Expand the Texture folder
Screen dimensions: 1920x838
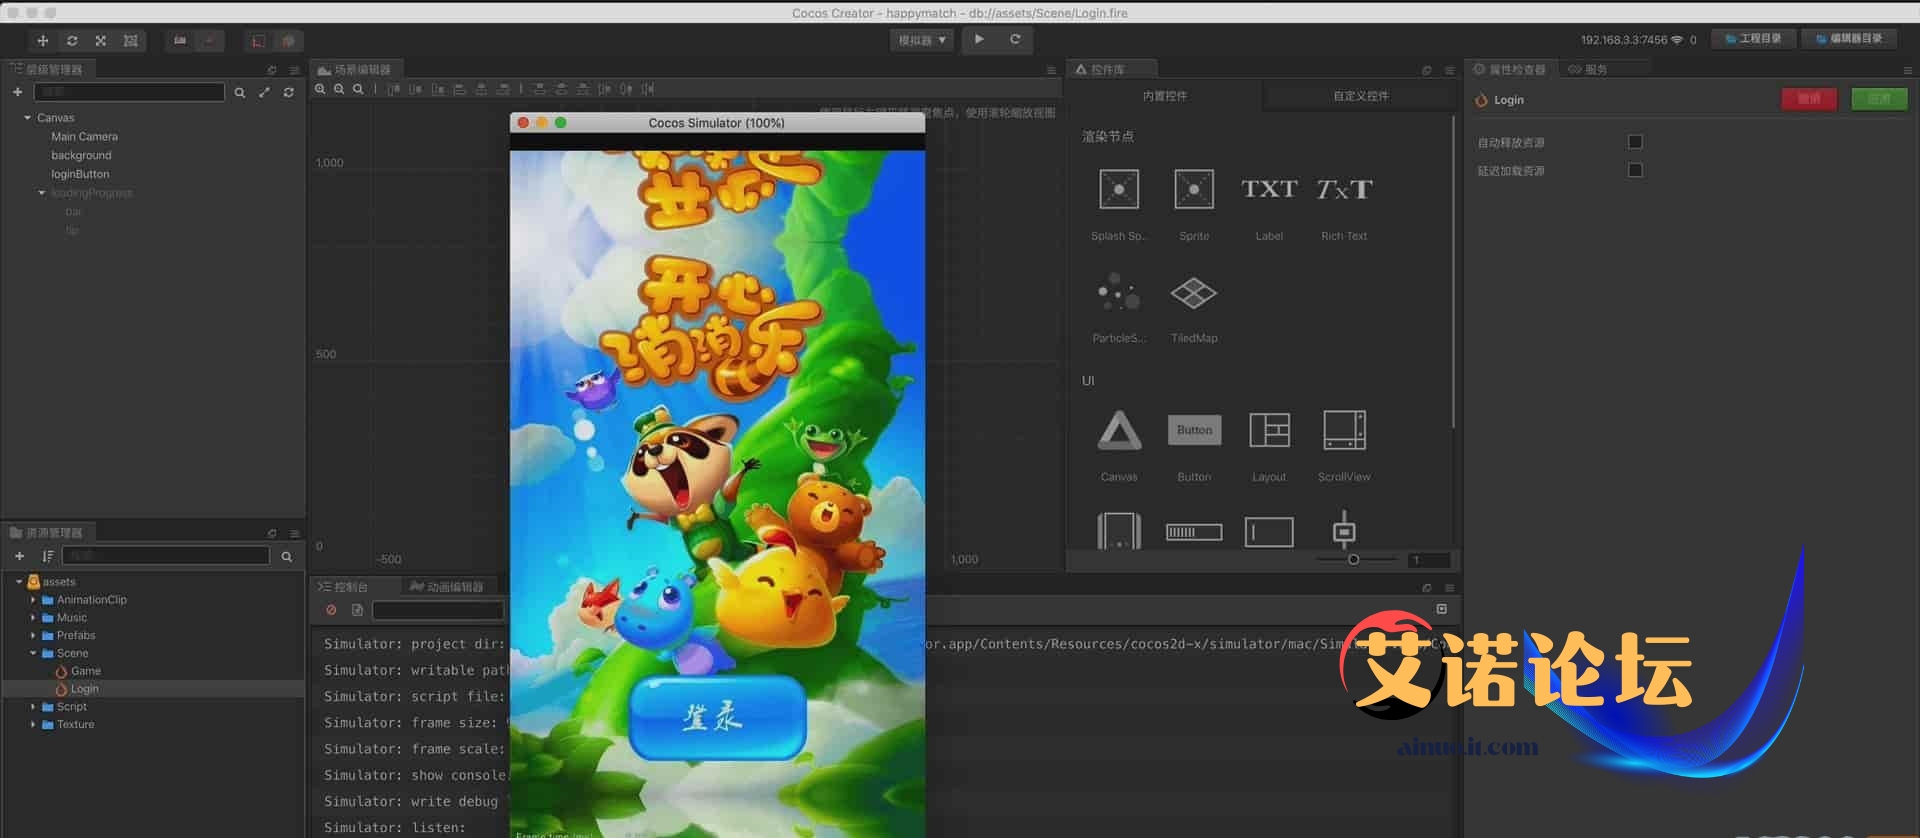point(33,725)
